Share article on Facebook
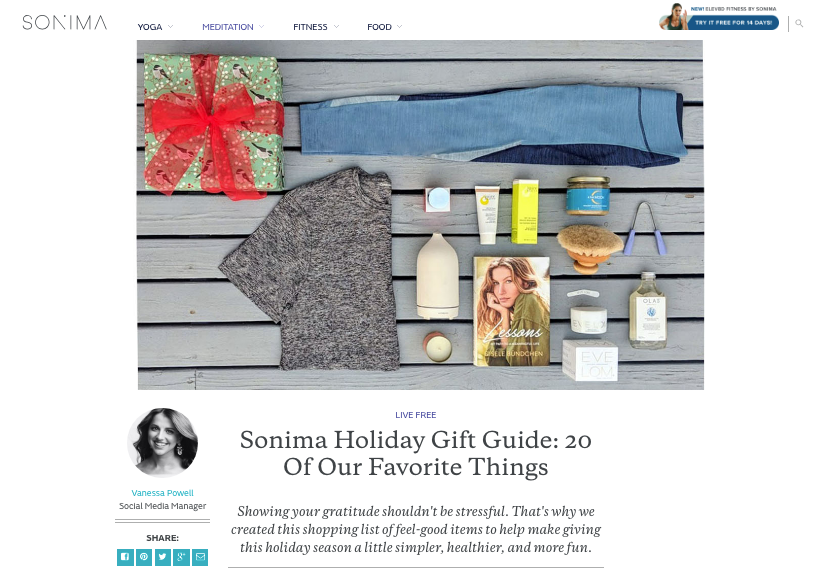 [x=125, y=557]
